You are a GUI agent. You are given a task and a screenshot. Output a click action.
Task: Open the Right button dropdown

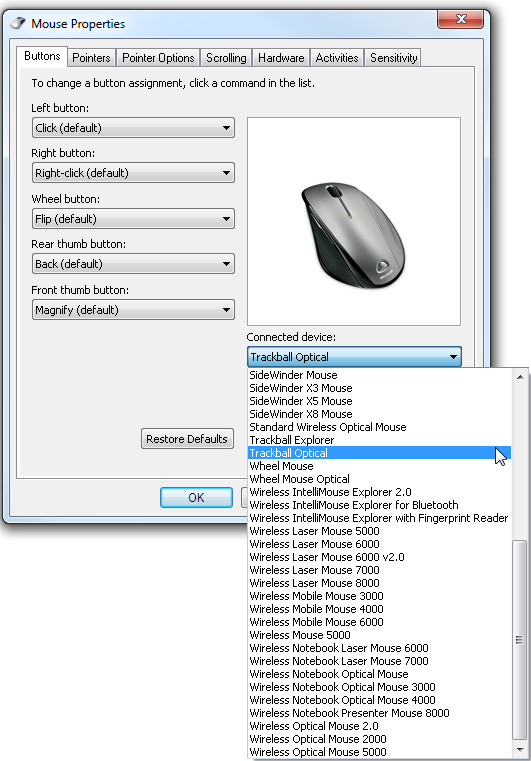pyautogui.click(x=133, y=173)
